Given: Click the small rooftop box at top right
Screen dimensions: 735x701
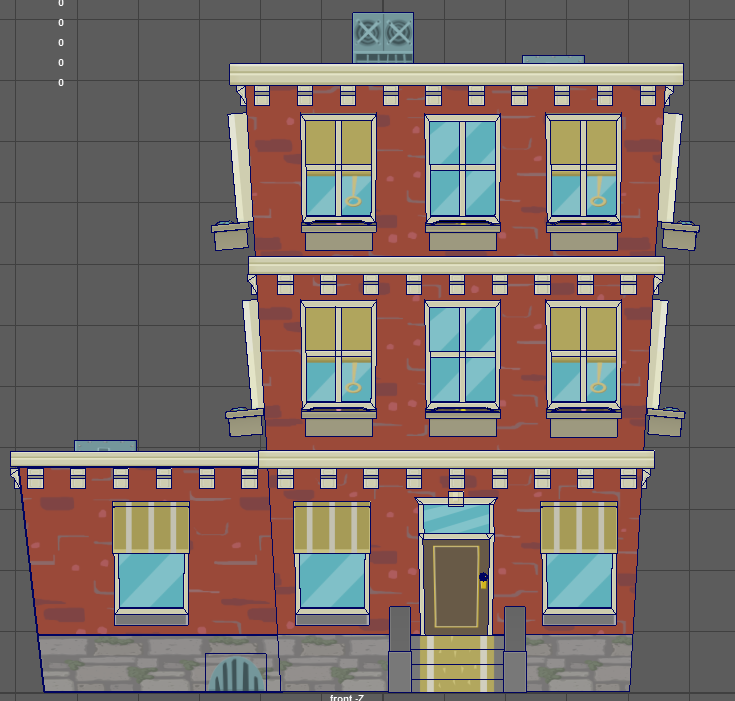Looking at the screenshot, I should [553, 60].
